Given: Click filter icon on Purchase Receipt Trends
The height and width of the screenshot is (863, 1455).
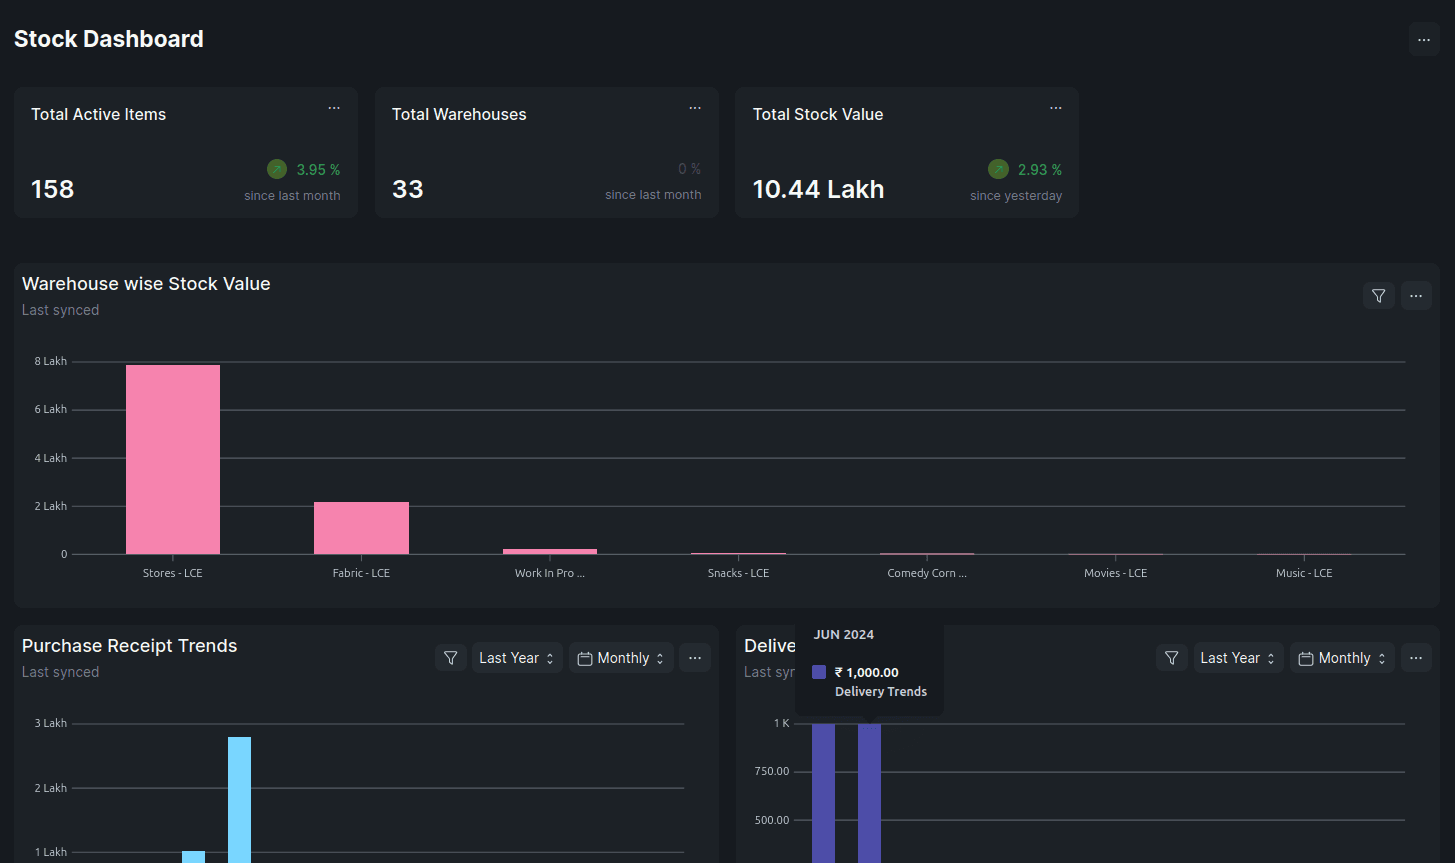Looking at the screenshot, I should 451,658.
